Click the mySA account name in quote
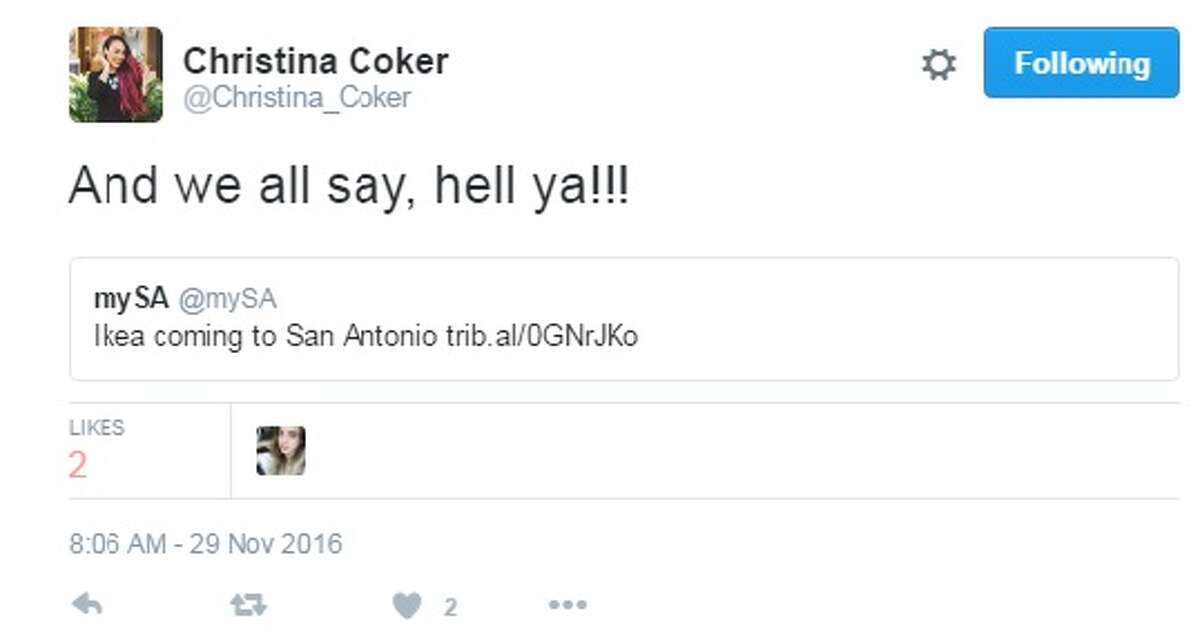This screenshot has height=636, width=1200. tap(131, 299)
